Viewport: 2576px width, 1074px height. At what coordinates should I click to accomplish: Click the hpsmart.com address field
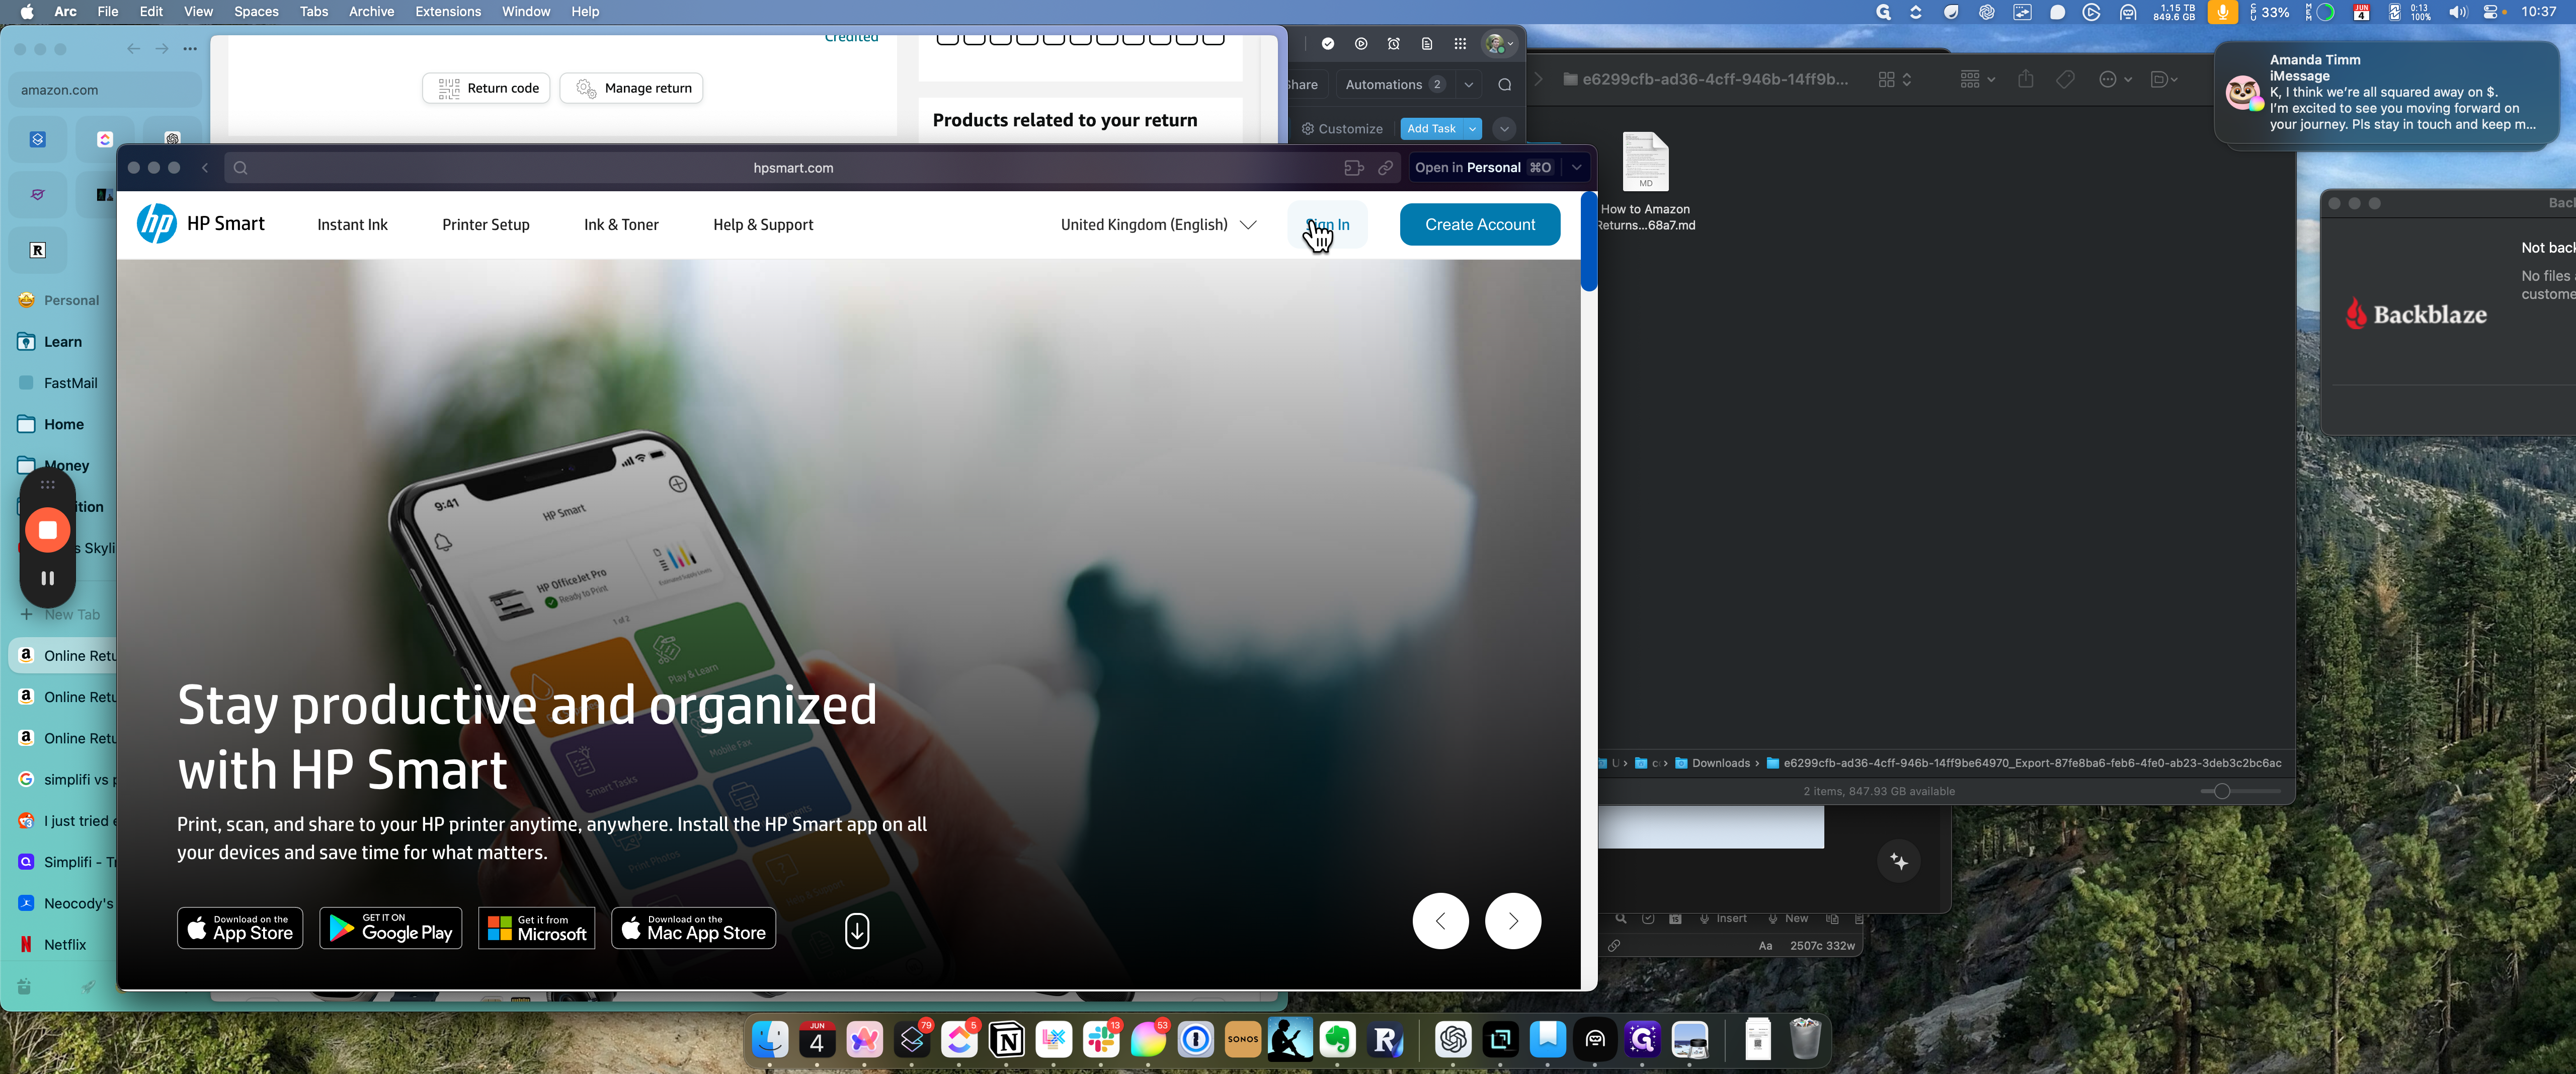793,168
